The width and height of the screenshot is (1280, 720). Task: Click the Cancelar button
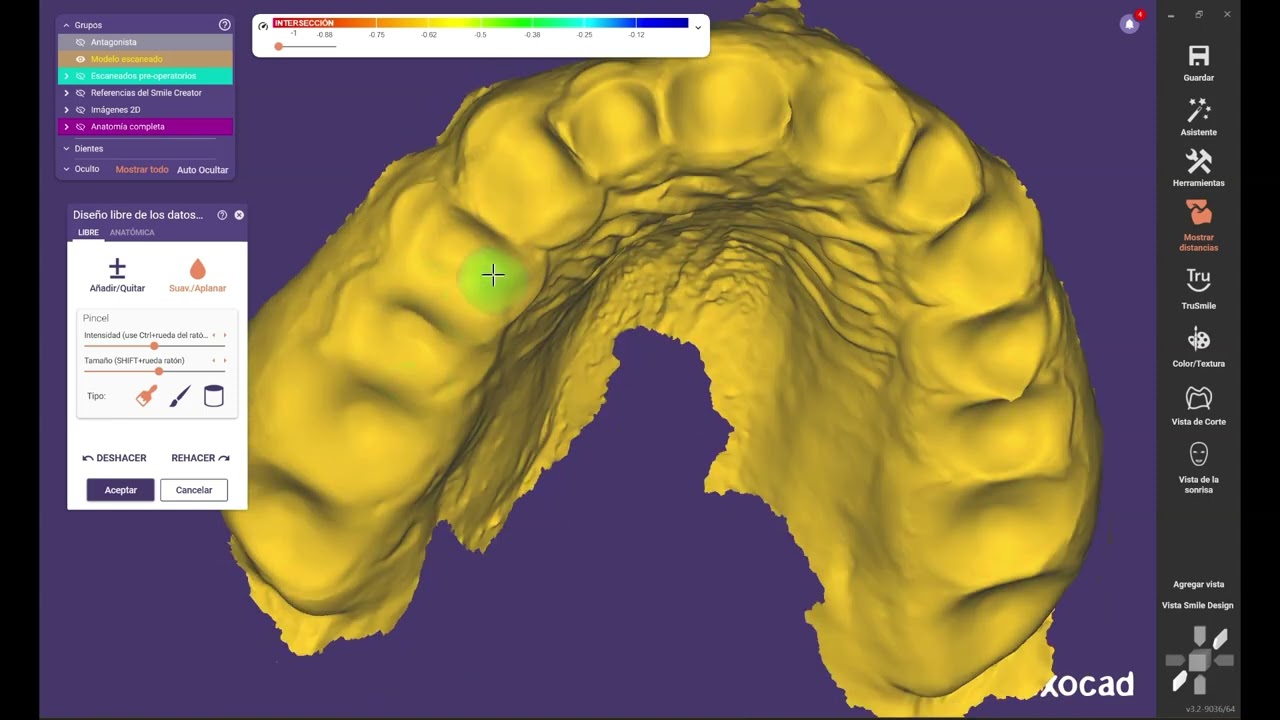pyautogui.click(x=194, y=490)
